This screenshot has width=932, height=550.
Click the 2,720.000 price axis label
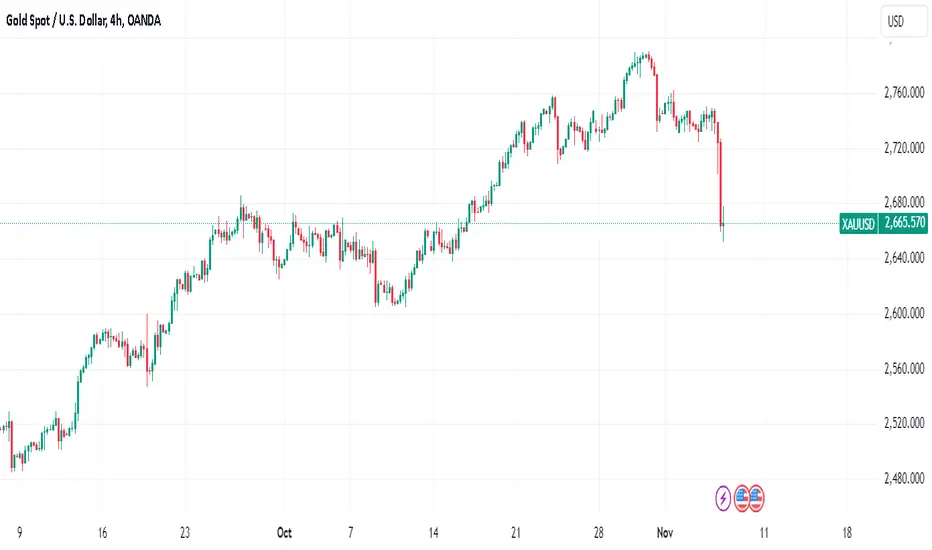click(x=904, y=147)
